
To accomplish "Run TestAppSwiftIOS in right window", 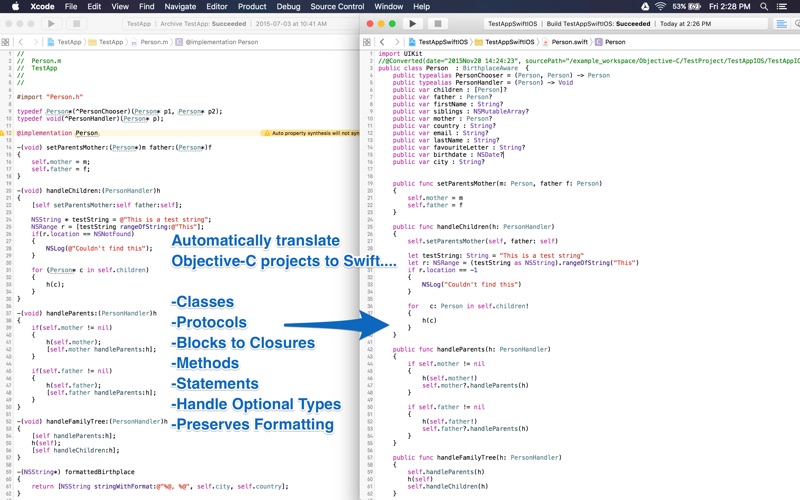I will click(413, 23).
